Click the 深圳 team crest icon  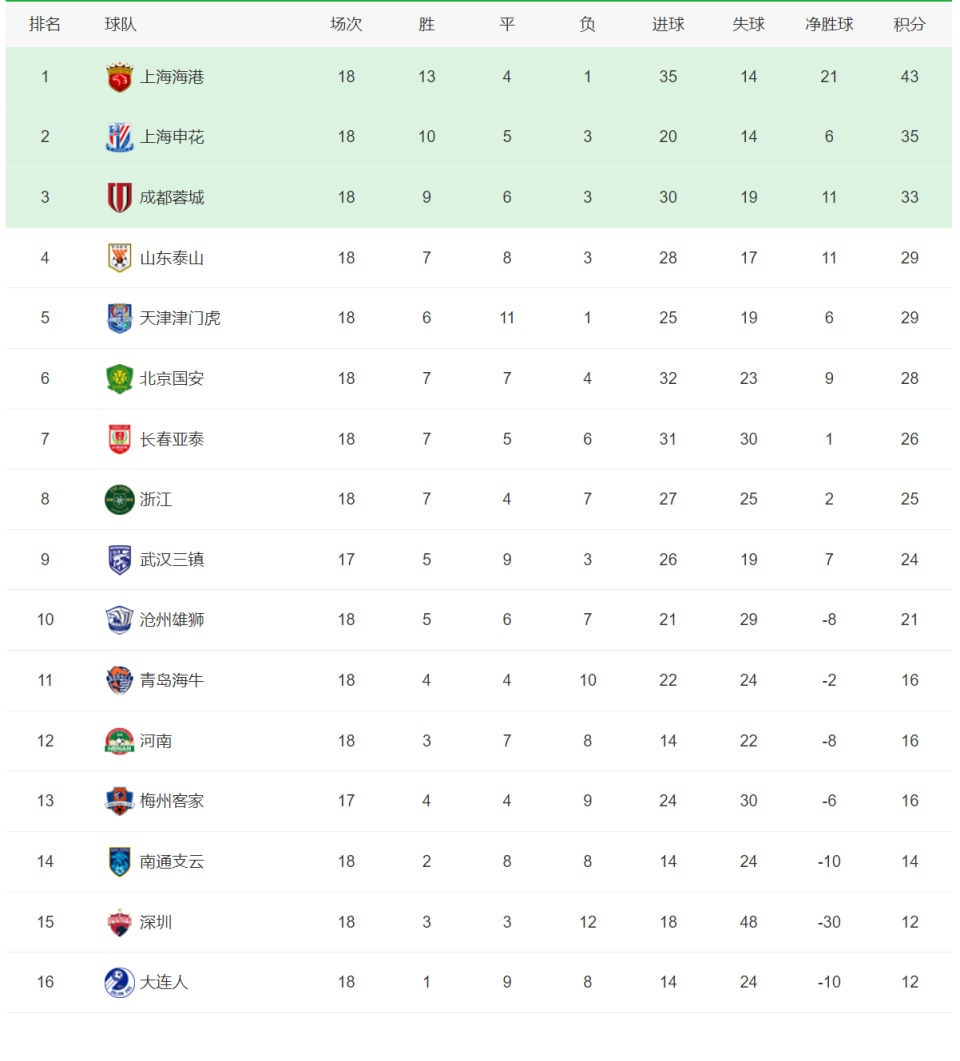(x=120, y=922)
